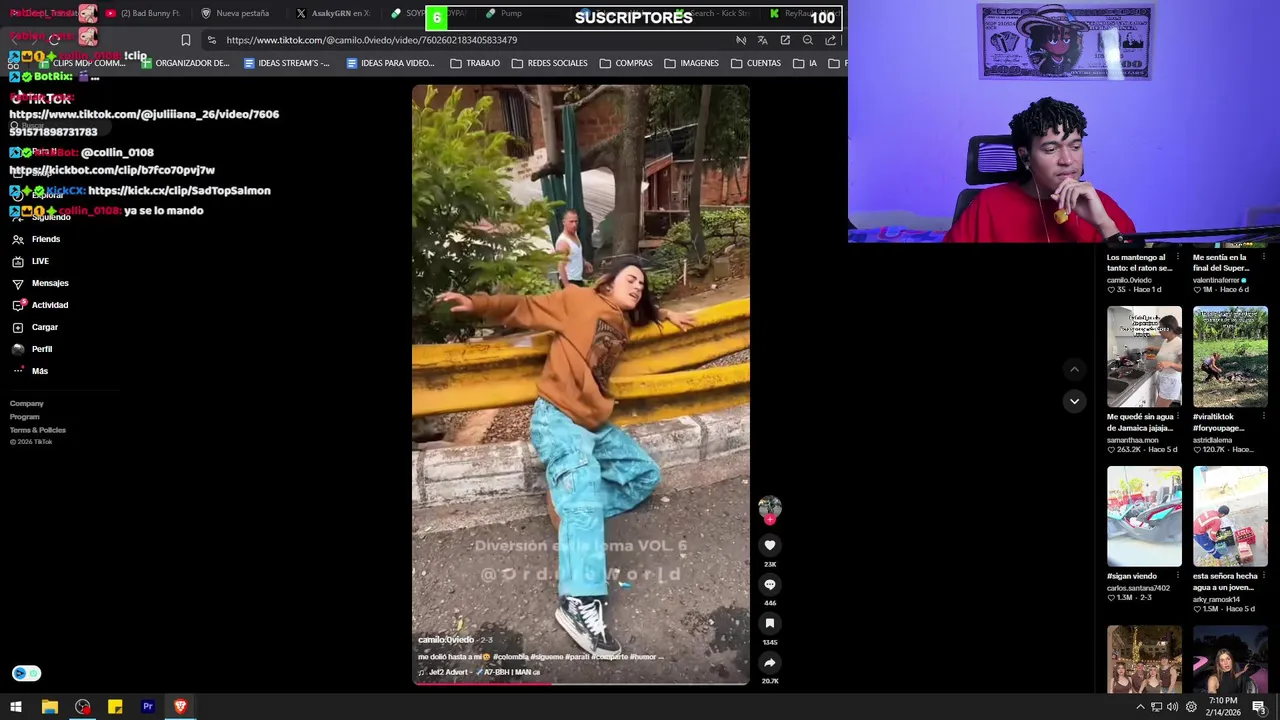The image size is (1280, 720).
Task: Click the Program footer link
Action: [x=25, y=417]
